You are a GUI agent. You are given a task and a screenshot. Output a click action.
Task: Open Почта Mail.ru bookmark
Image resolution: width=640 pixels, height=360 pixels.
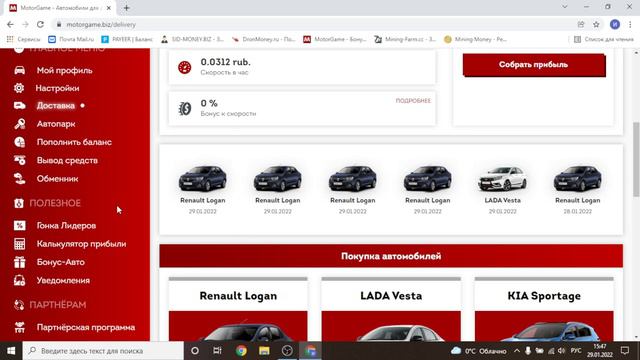click(x=71, y=39)
